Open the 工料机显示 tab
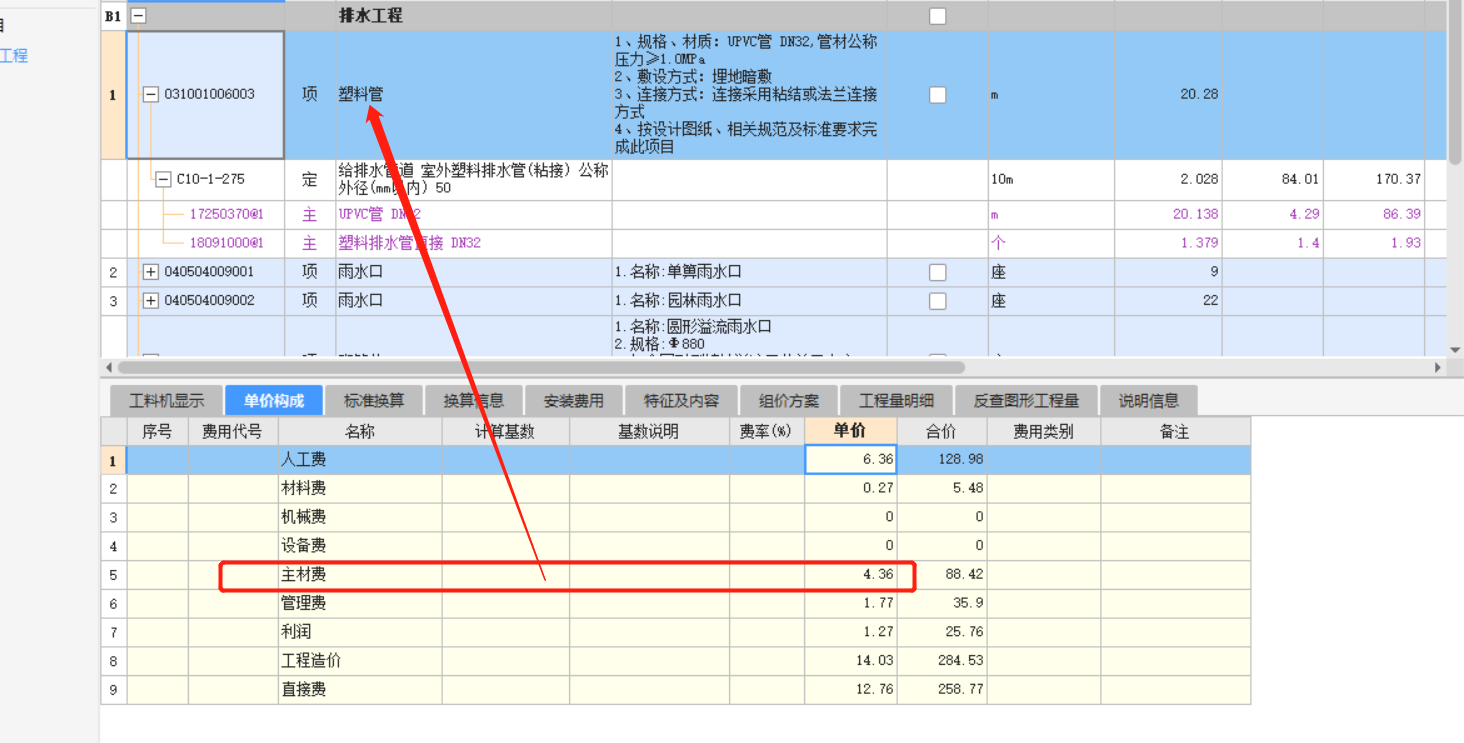 click(x=166, y=400)
